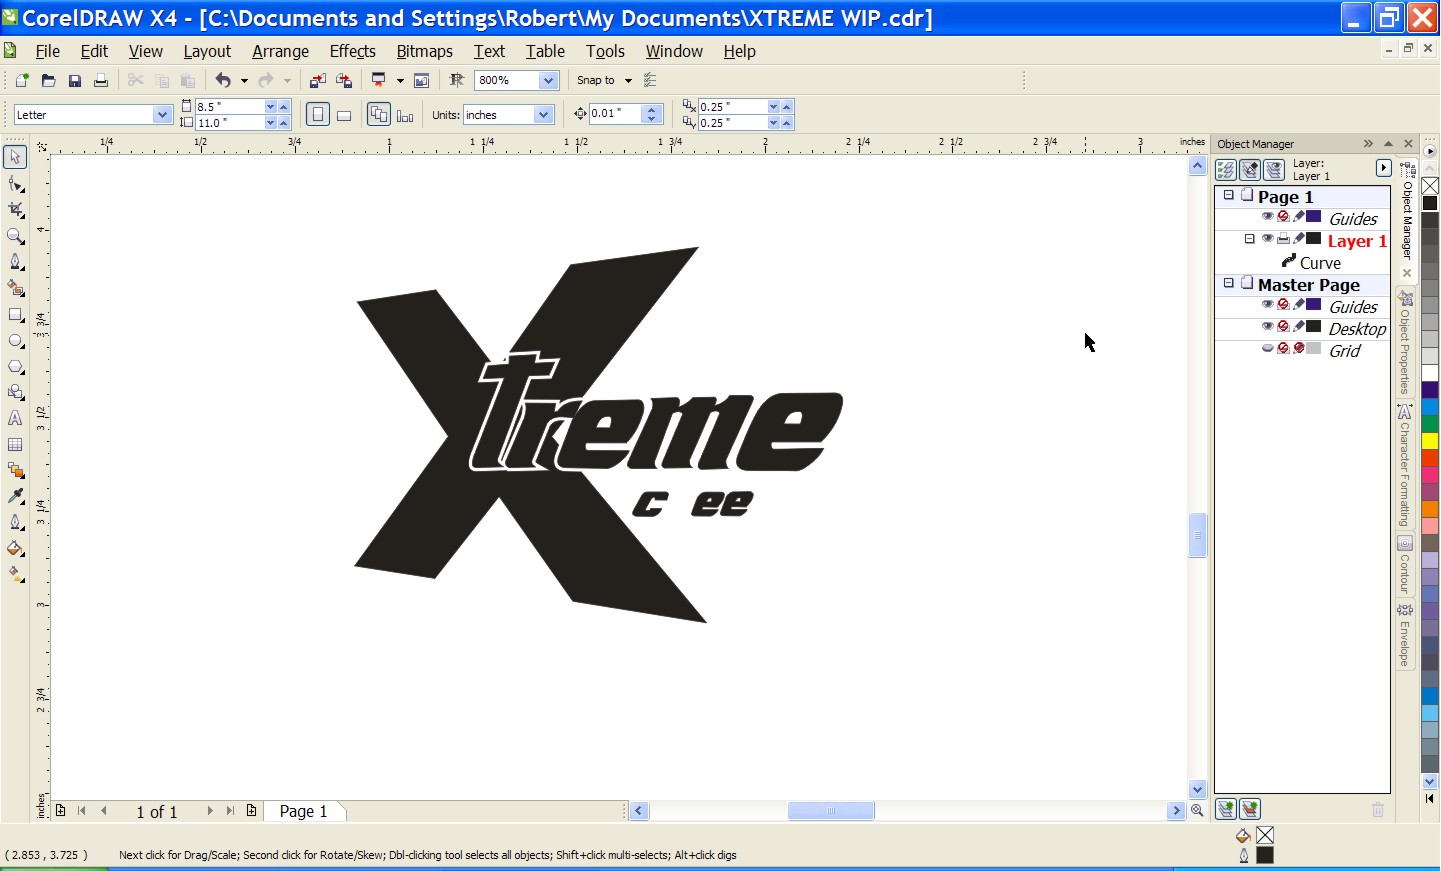Open the Effects menu
Viewport: 1441px width, 871px height.
(352, 51)
